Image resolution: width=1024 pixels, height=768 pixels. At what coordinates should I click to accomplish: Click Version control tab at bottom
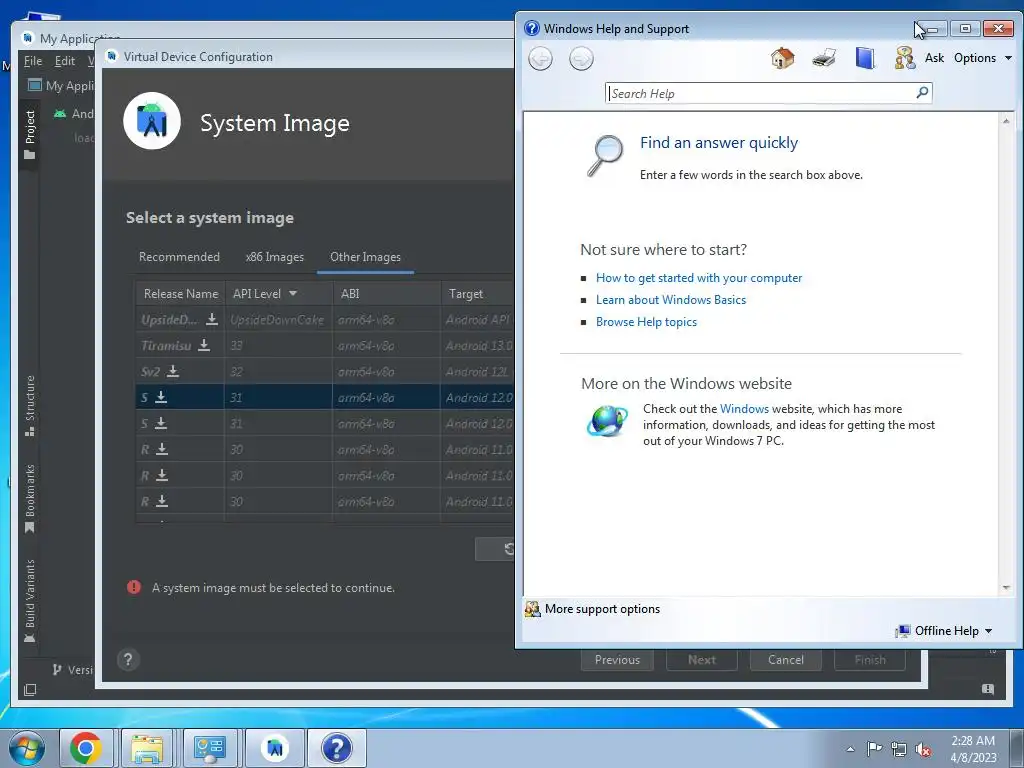pos(72,670)
